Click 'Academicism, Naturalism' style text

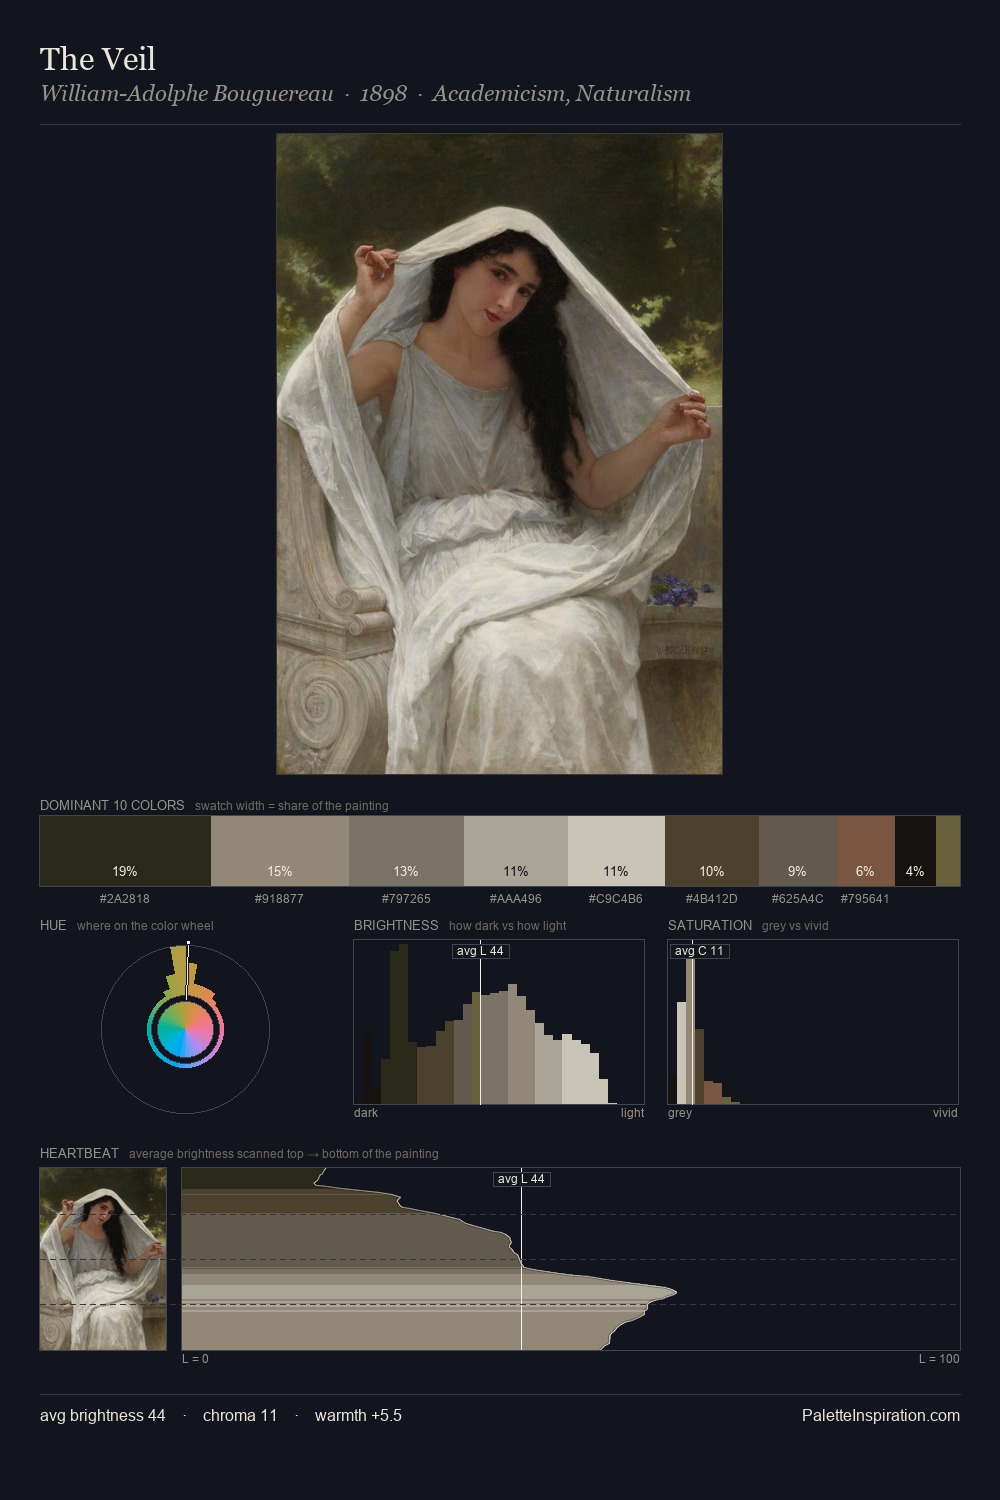click(x=561, y=94)
